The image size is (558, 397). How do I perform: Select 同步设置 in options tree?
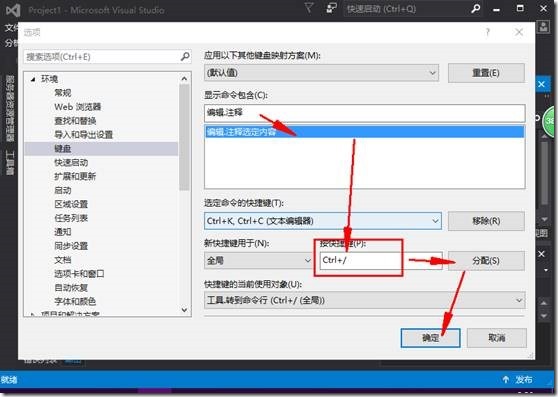(71, 246)
